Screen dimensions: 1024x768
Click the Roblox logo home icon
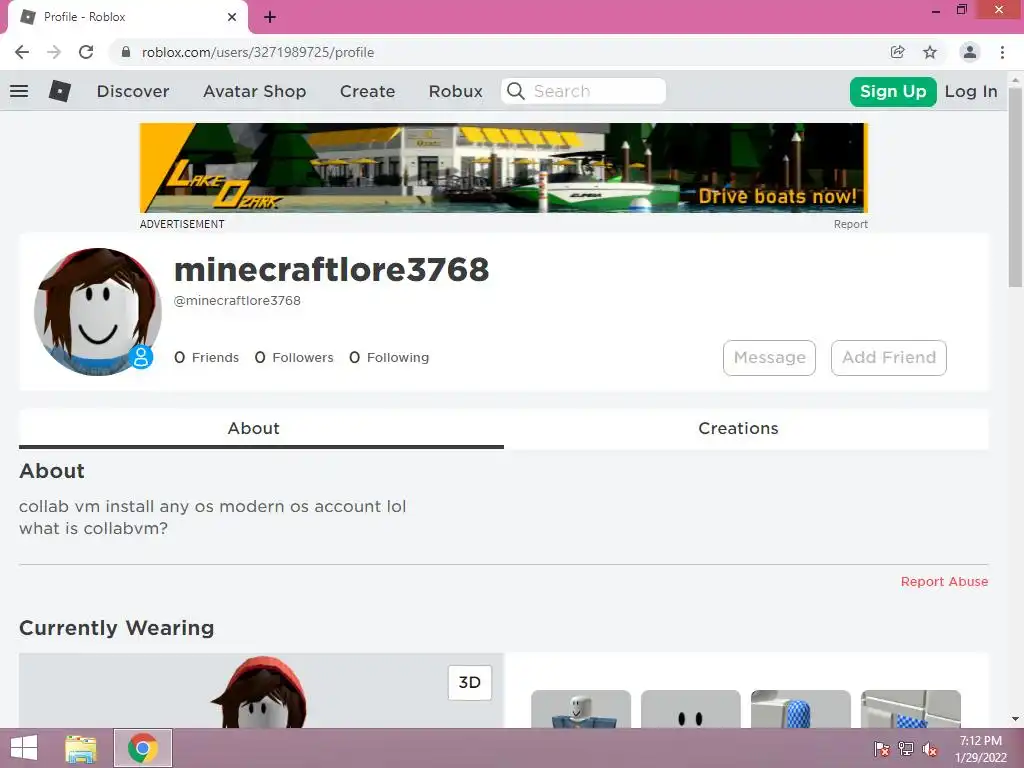coord(59,91)
